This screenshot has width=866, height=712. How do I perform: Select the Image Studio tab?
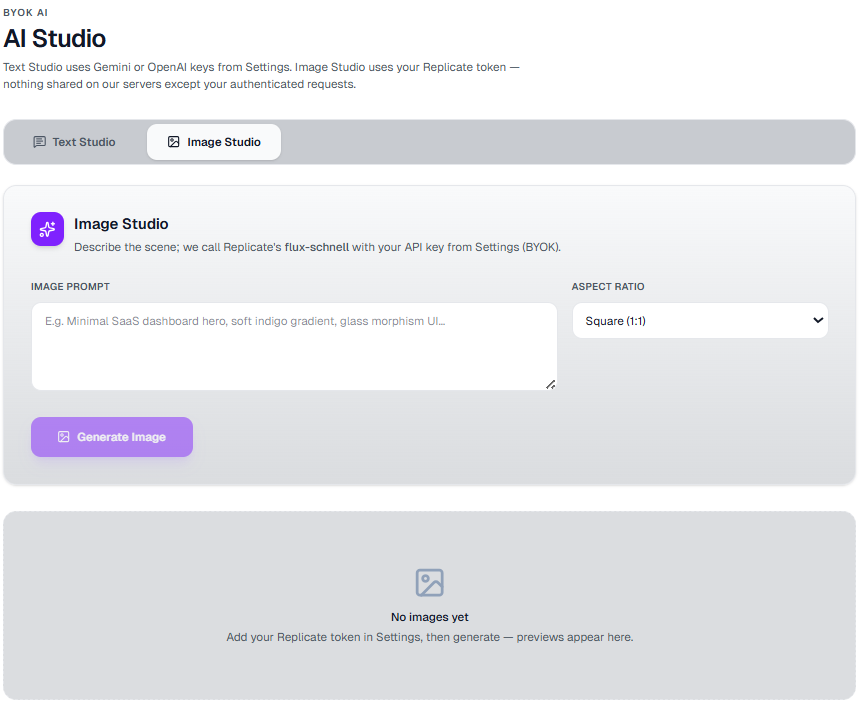[x=214, y=142]
